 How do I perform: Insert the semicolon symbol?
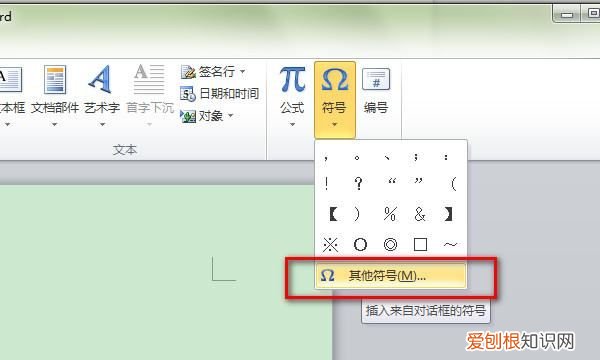[x=416, y=157]
